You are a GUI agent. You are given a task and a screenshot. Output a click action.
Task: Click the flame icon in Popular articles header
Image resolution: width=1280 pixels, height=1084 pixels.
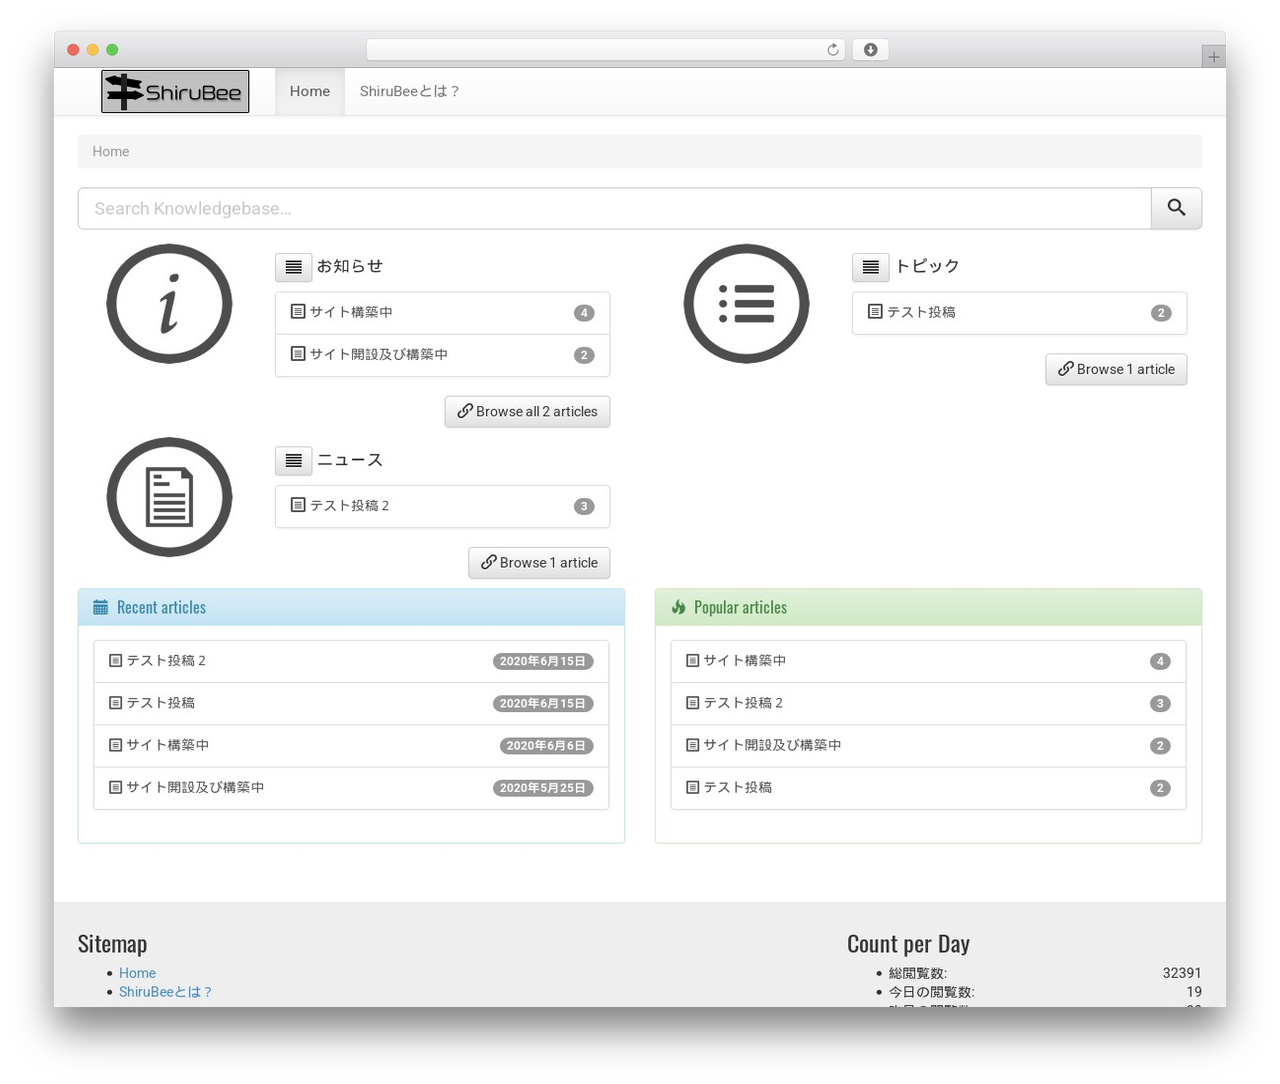click(678, 607)
